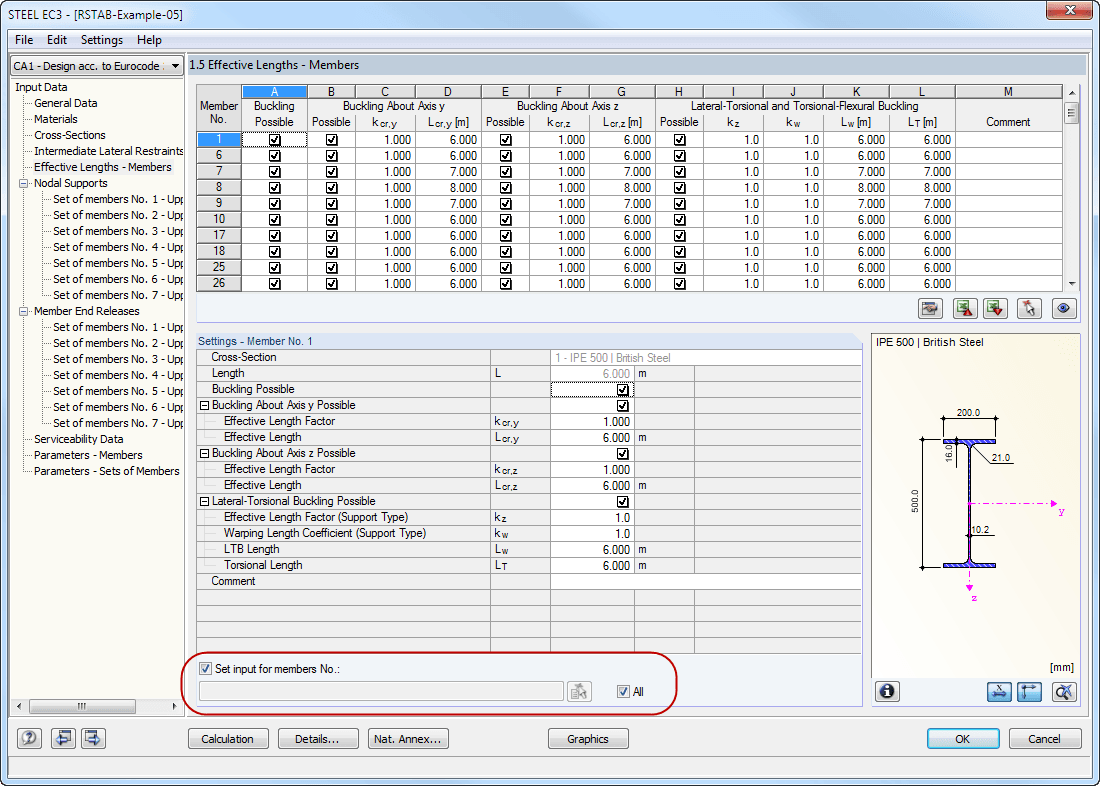Toggle Set input for members No. option

coord(205,669)
